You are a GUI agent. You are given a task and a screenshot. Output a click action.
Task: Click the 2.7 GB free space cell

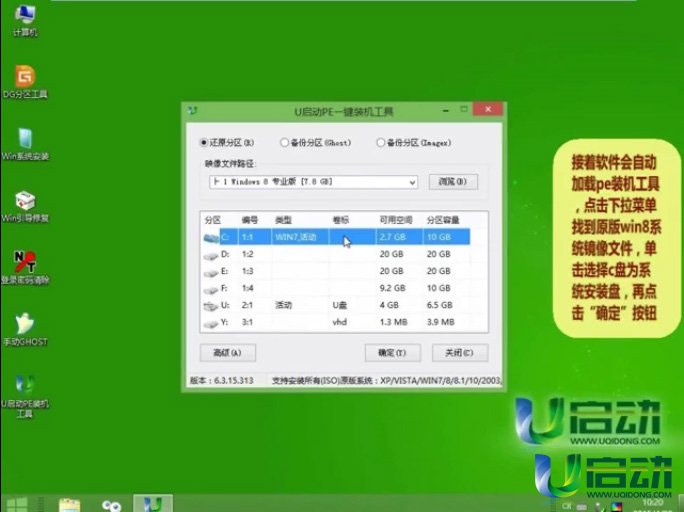(393, 237)
